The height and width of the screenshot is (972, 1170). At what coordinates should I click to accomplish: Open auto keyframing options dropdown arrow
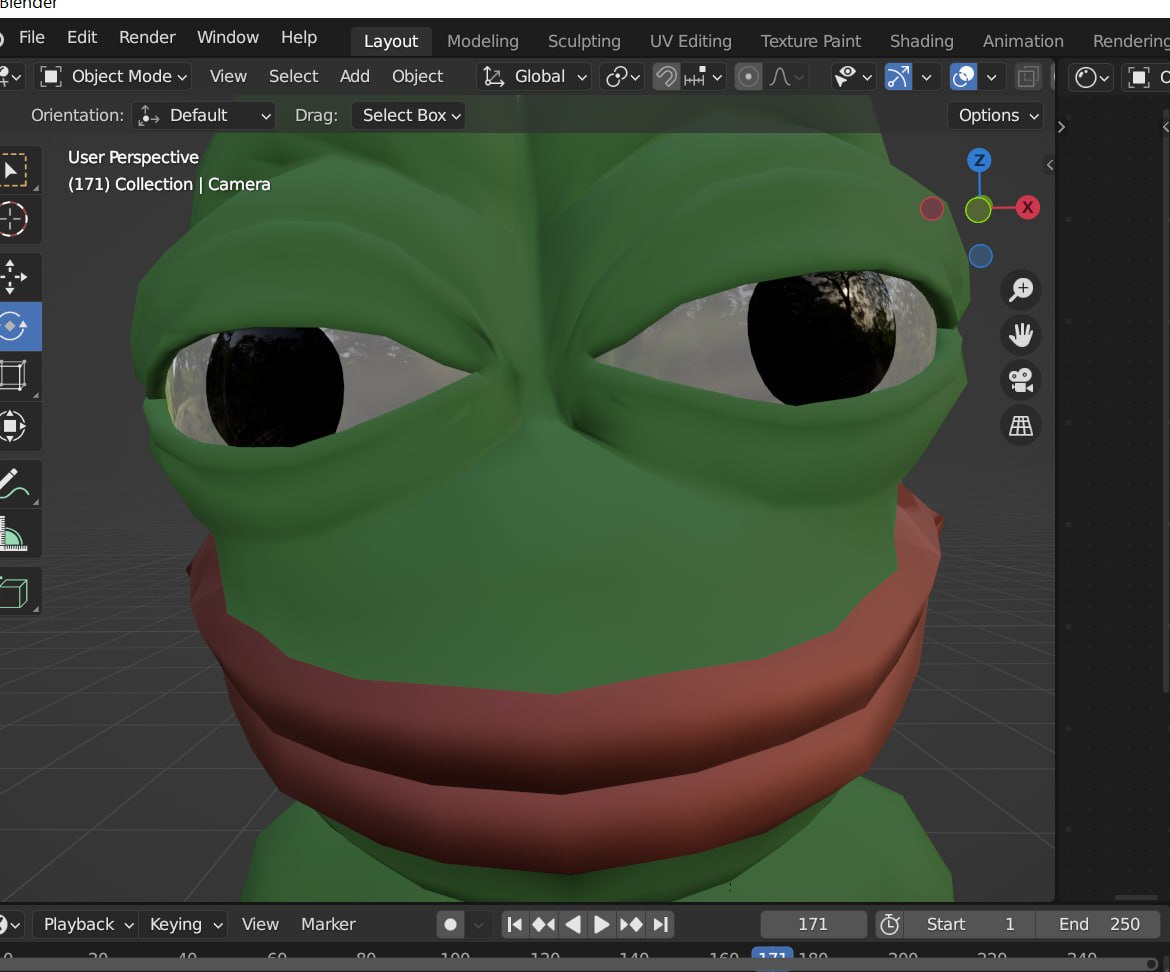click(478, 925)
